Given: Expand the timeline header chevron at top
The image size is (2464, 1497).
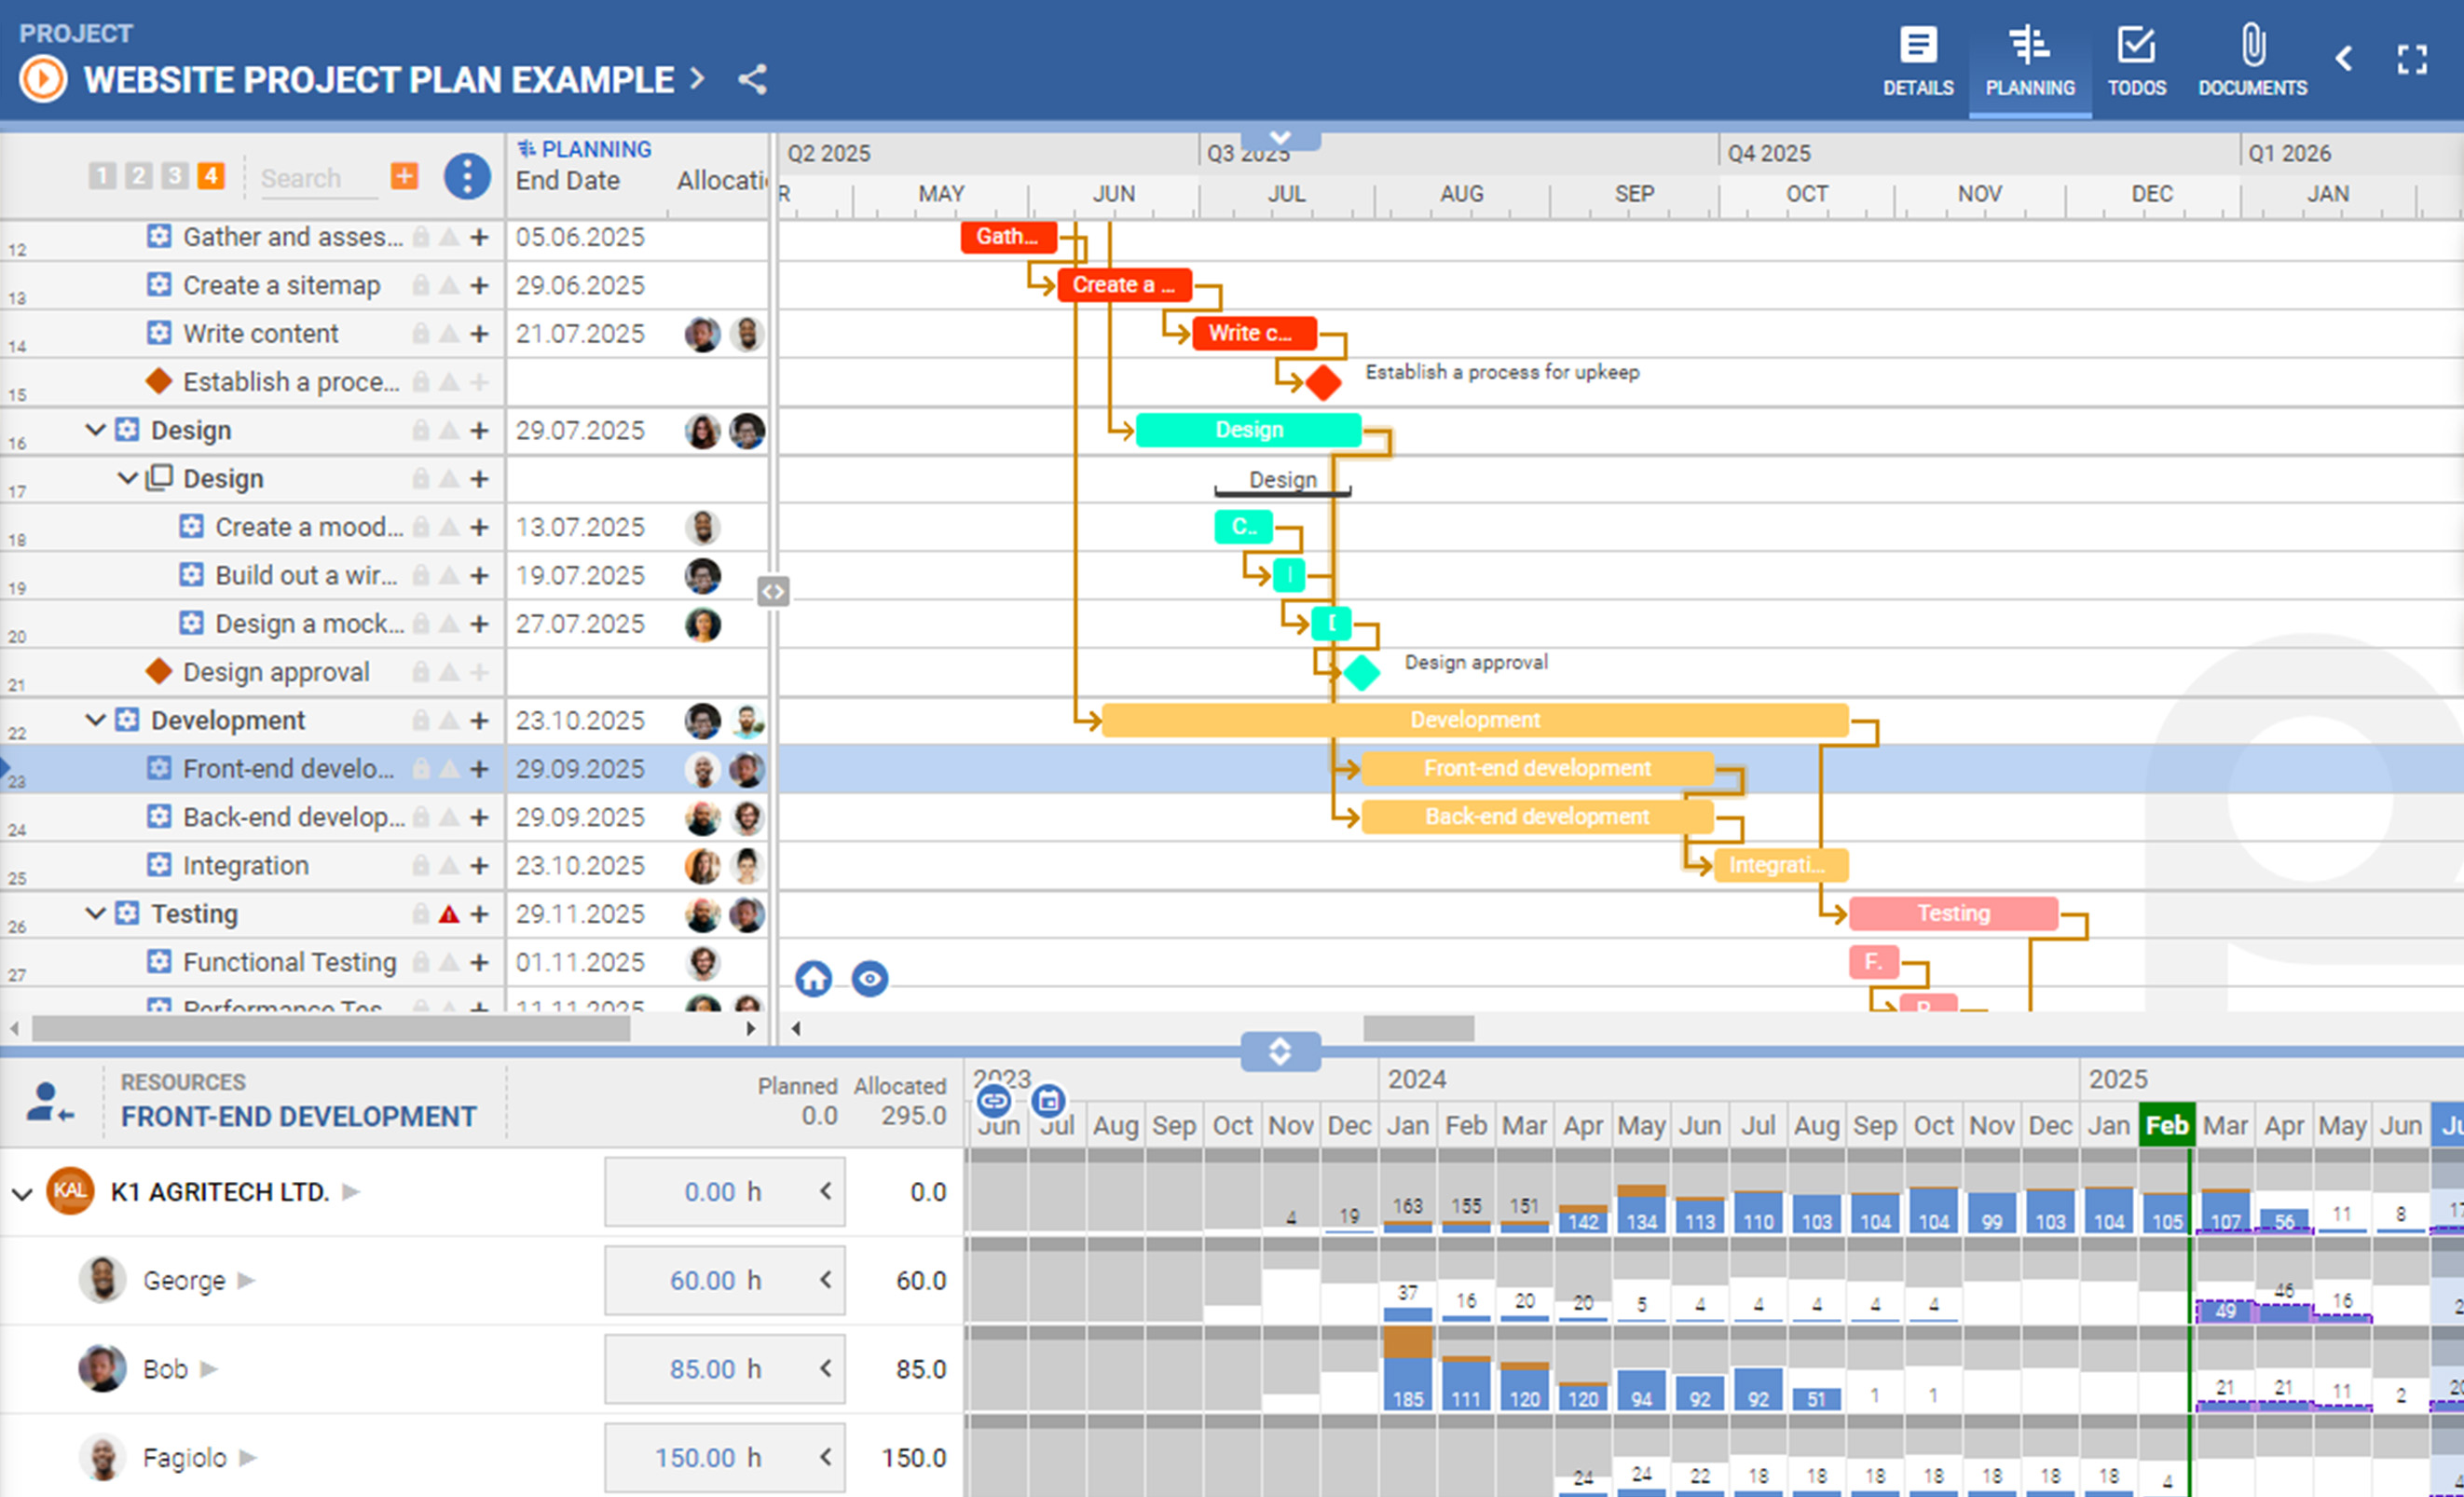Looking at the screenshot, I should (x=1280, y=138).
